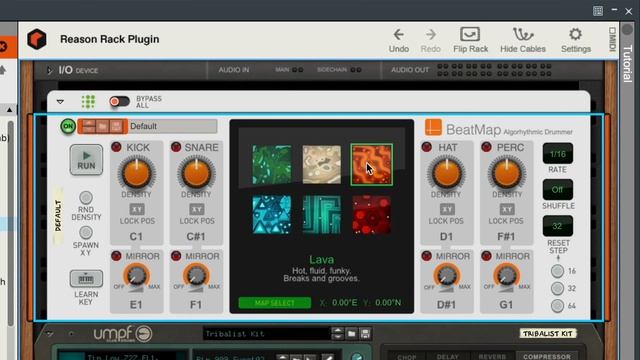Image resolution: width=640 pixels, height=360 pixels.
Task: Click the Reason Rack Plugin logo icon
Action: (37, 39)
